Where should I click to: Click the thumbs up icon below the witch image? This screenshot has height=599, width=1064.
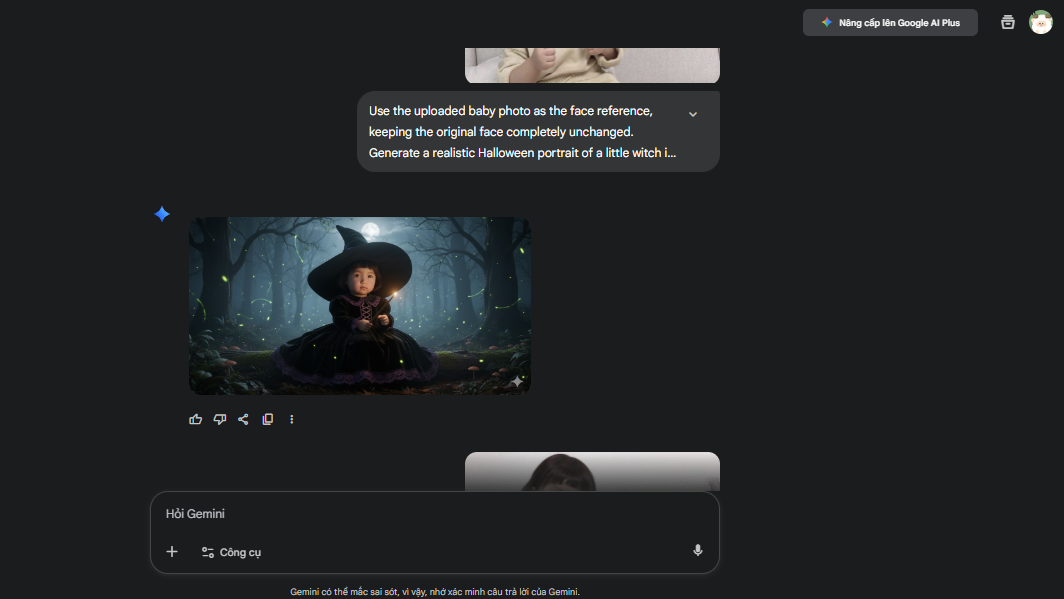pyautogui.click(x=196, y=419)
